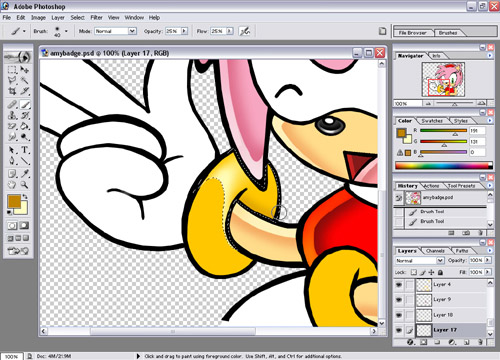This screenshot has height=360, width=500.
Task: Select the Clone Stamp tool
Action: (x=12, y=116)
